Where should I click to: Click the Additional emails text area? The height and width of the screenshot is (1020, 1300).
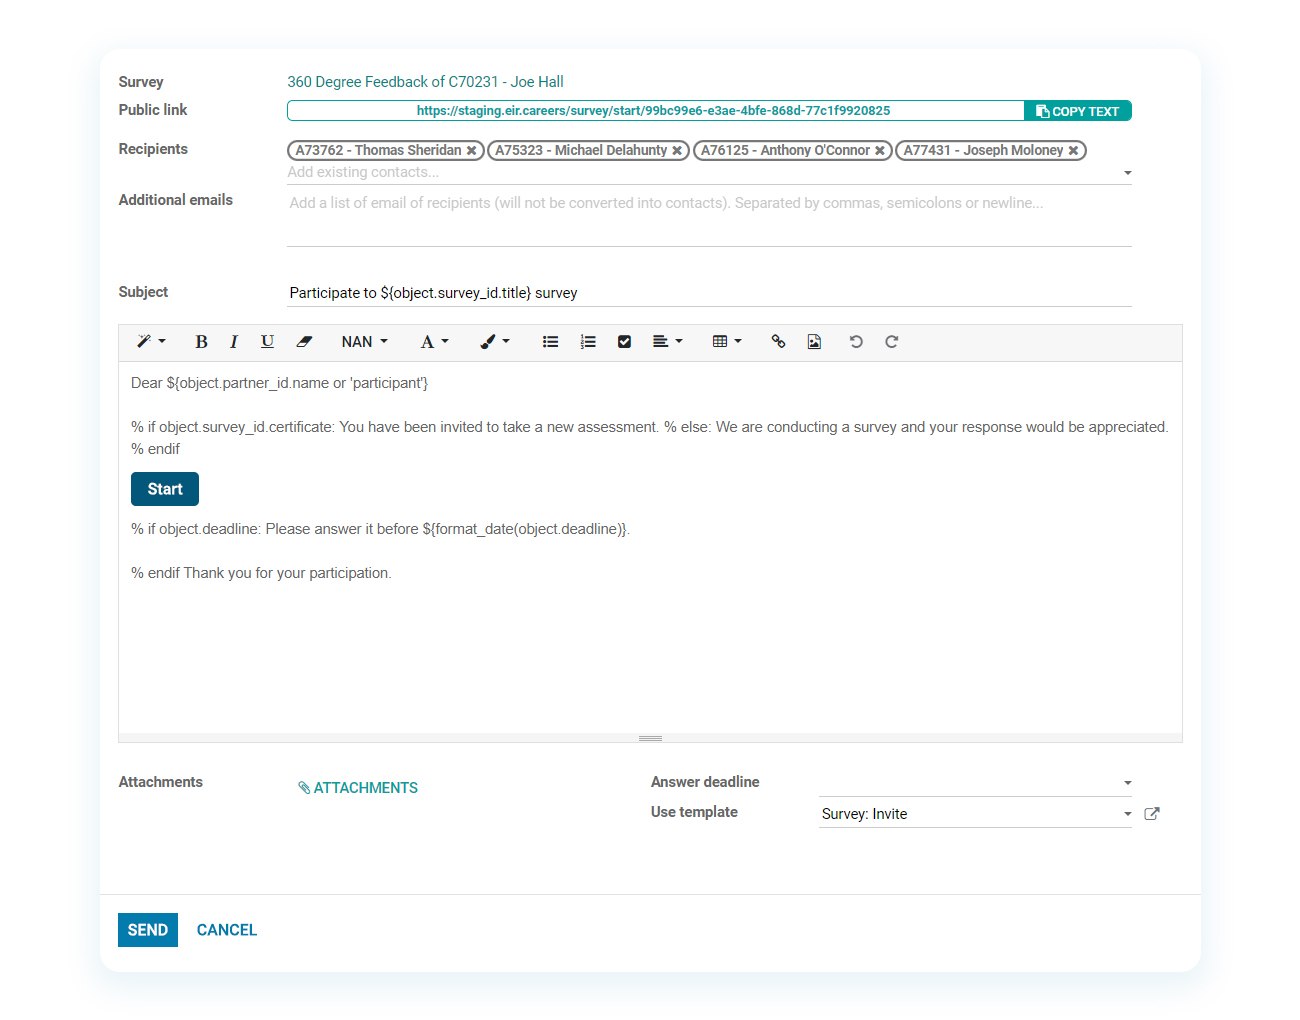coord(709,218)
